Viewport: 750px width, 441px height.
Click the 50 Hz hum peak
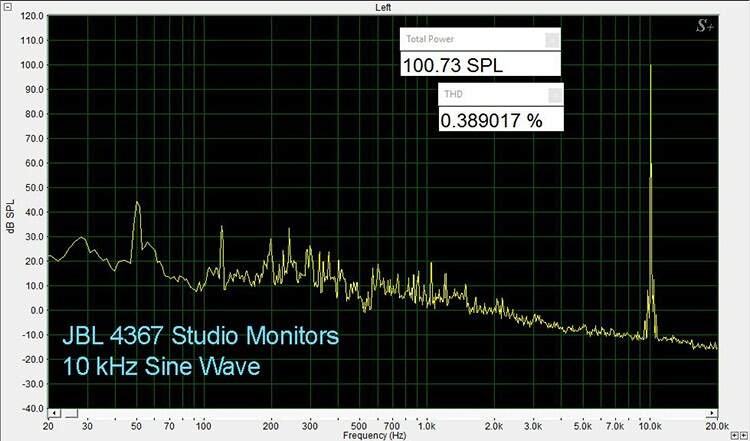137,203
